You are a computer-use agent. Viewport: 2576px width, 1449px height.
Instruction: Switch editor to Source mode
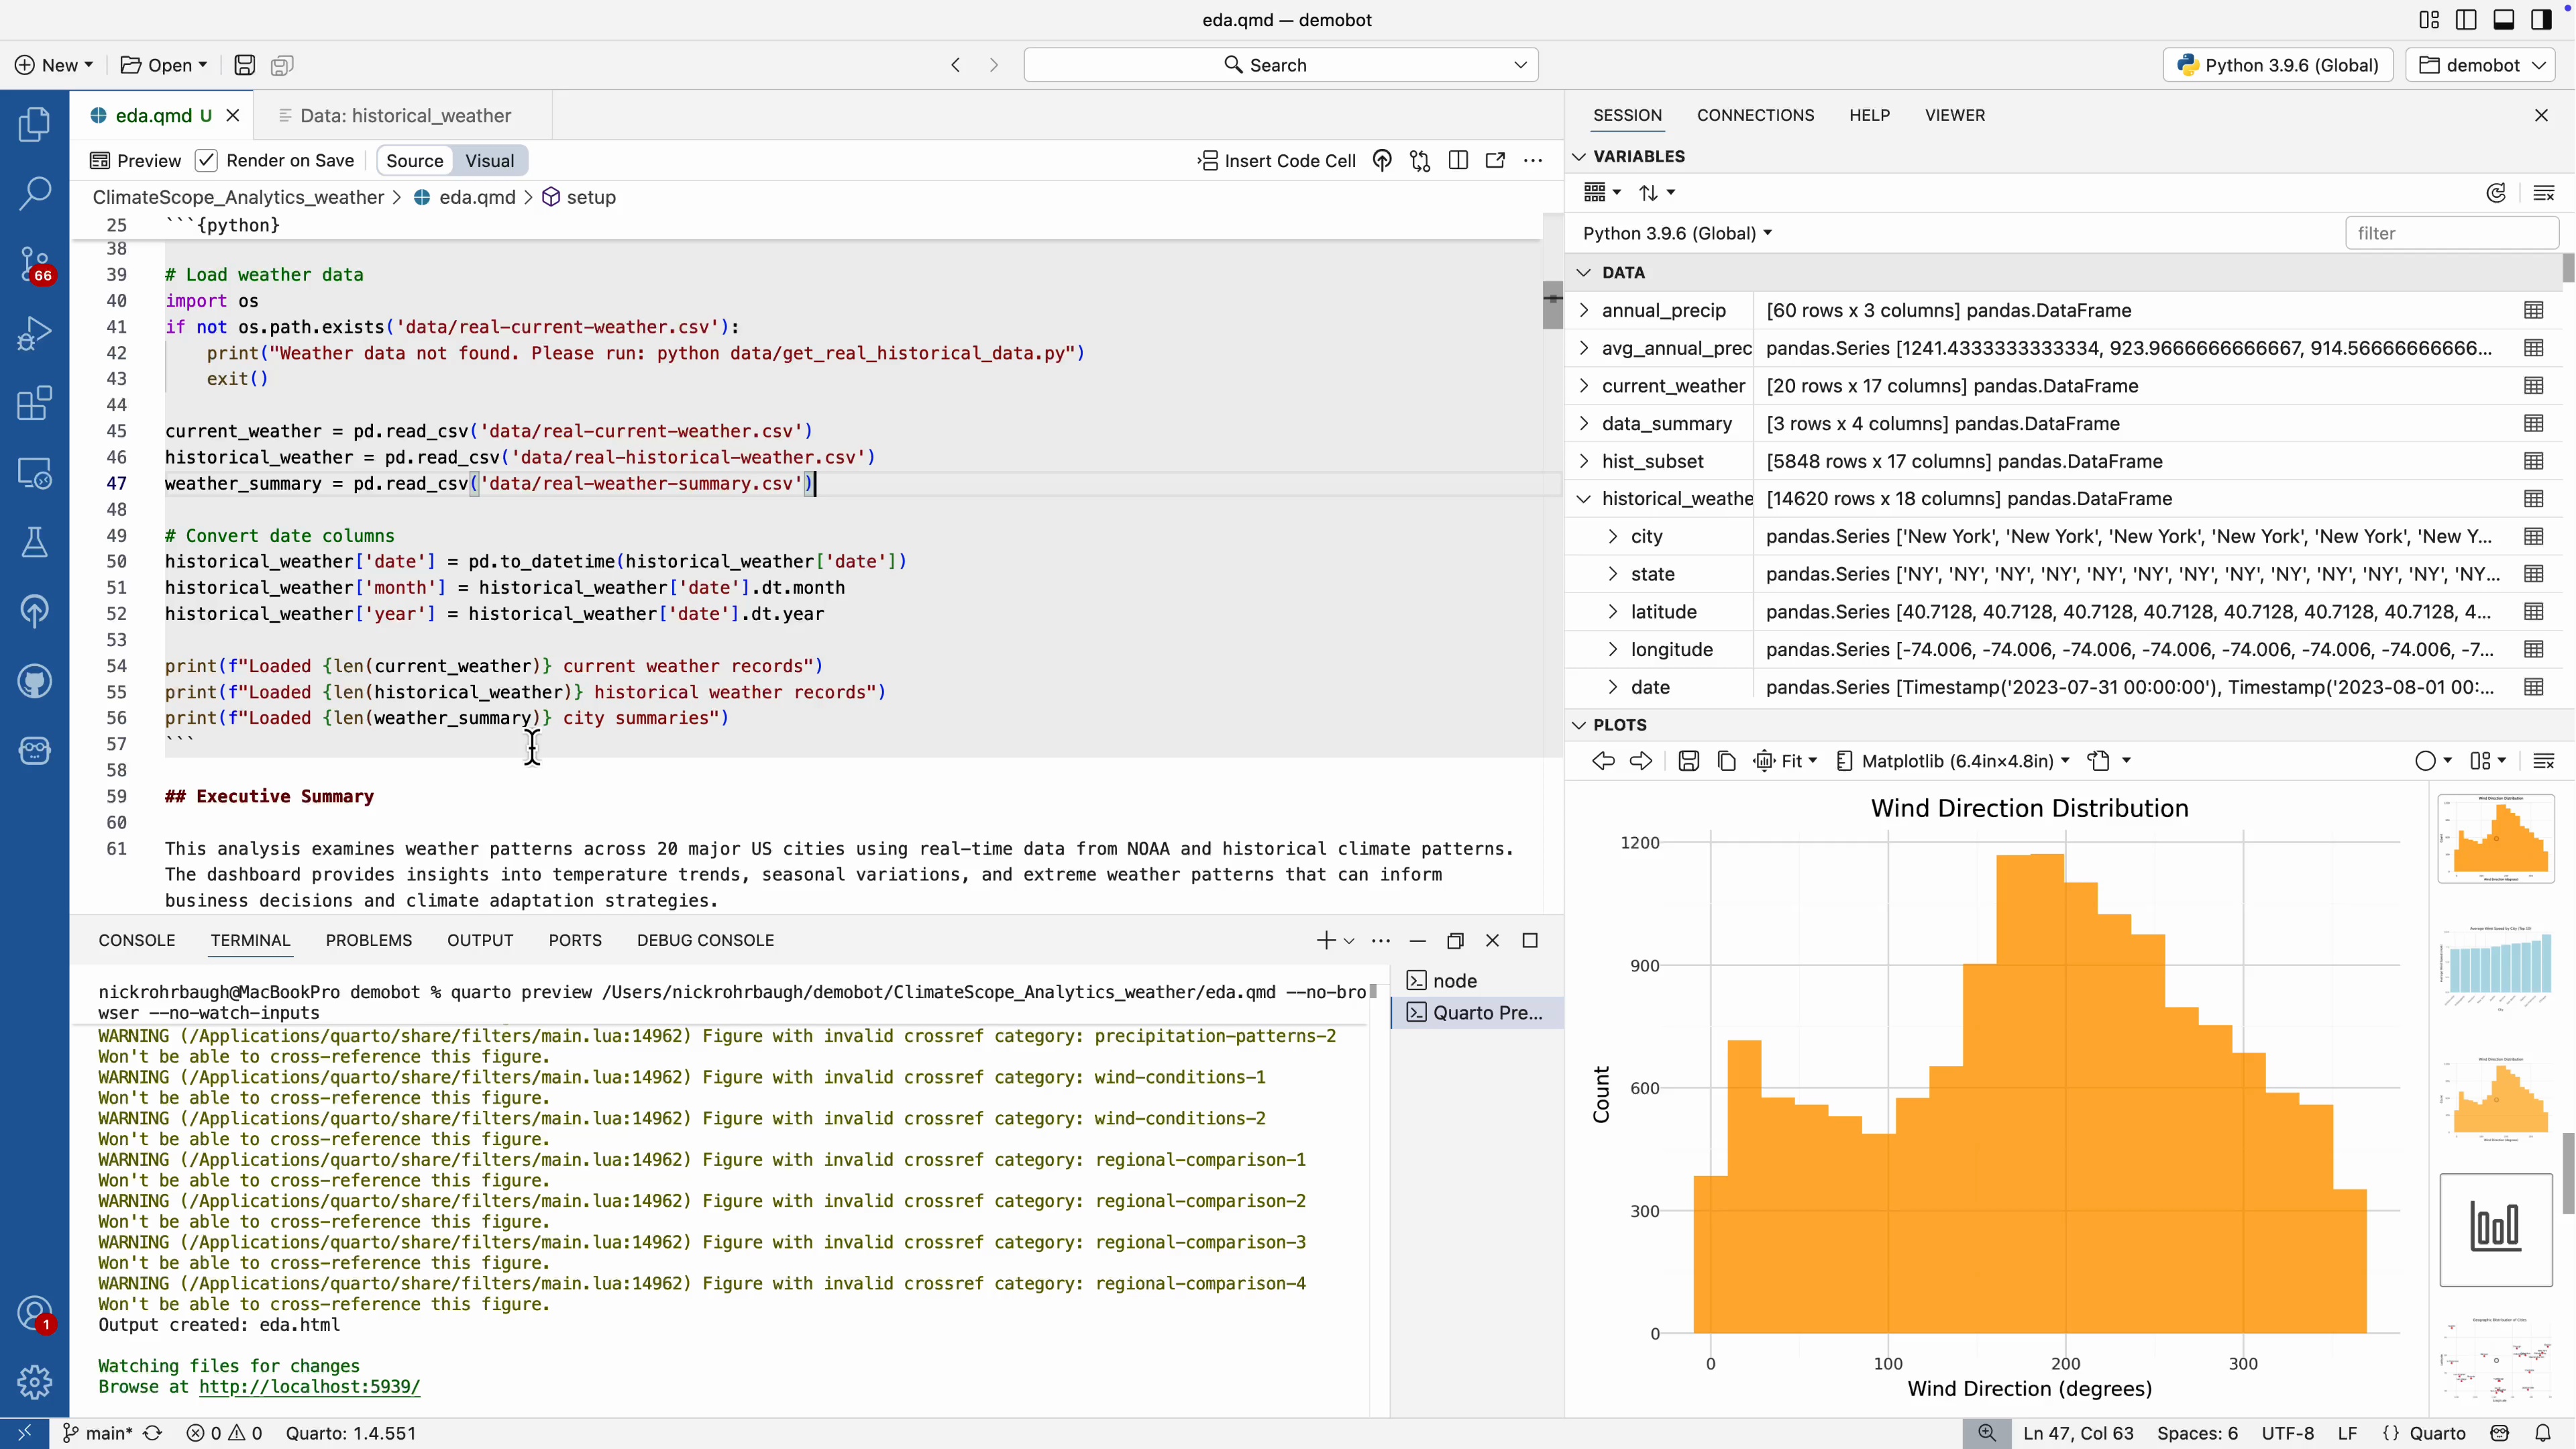tap(414, 160)
